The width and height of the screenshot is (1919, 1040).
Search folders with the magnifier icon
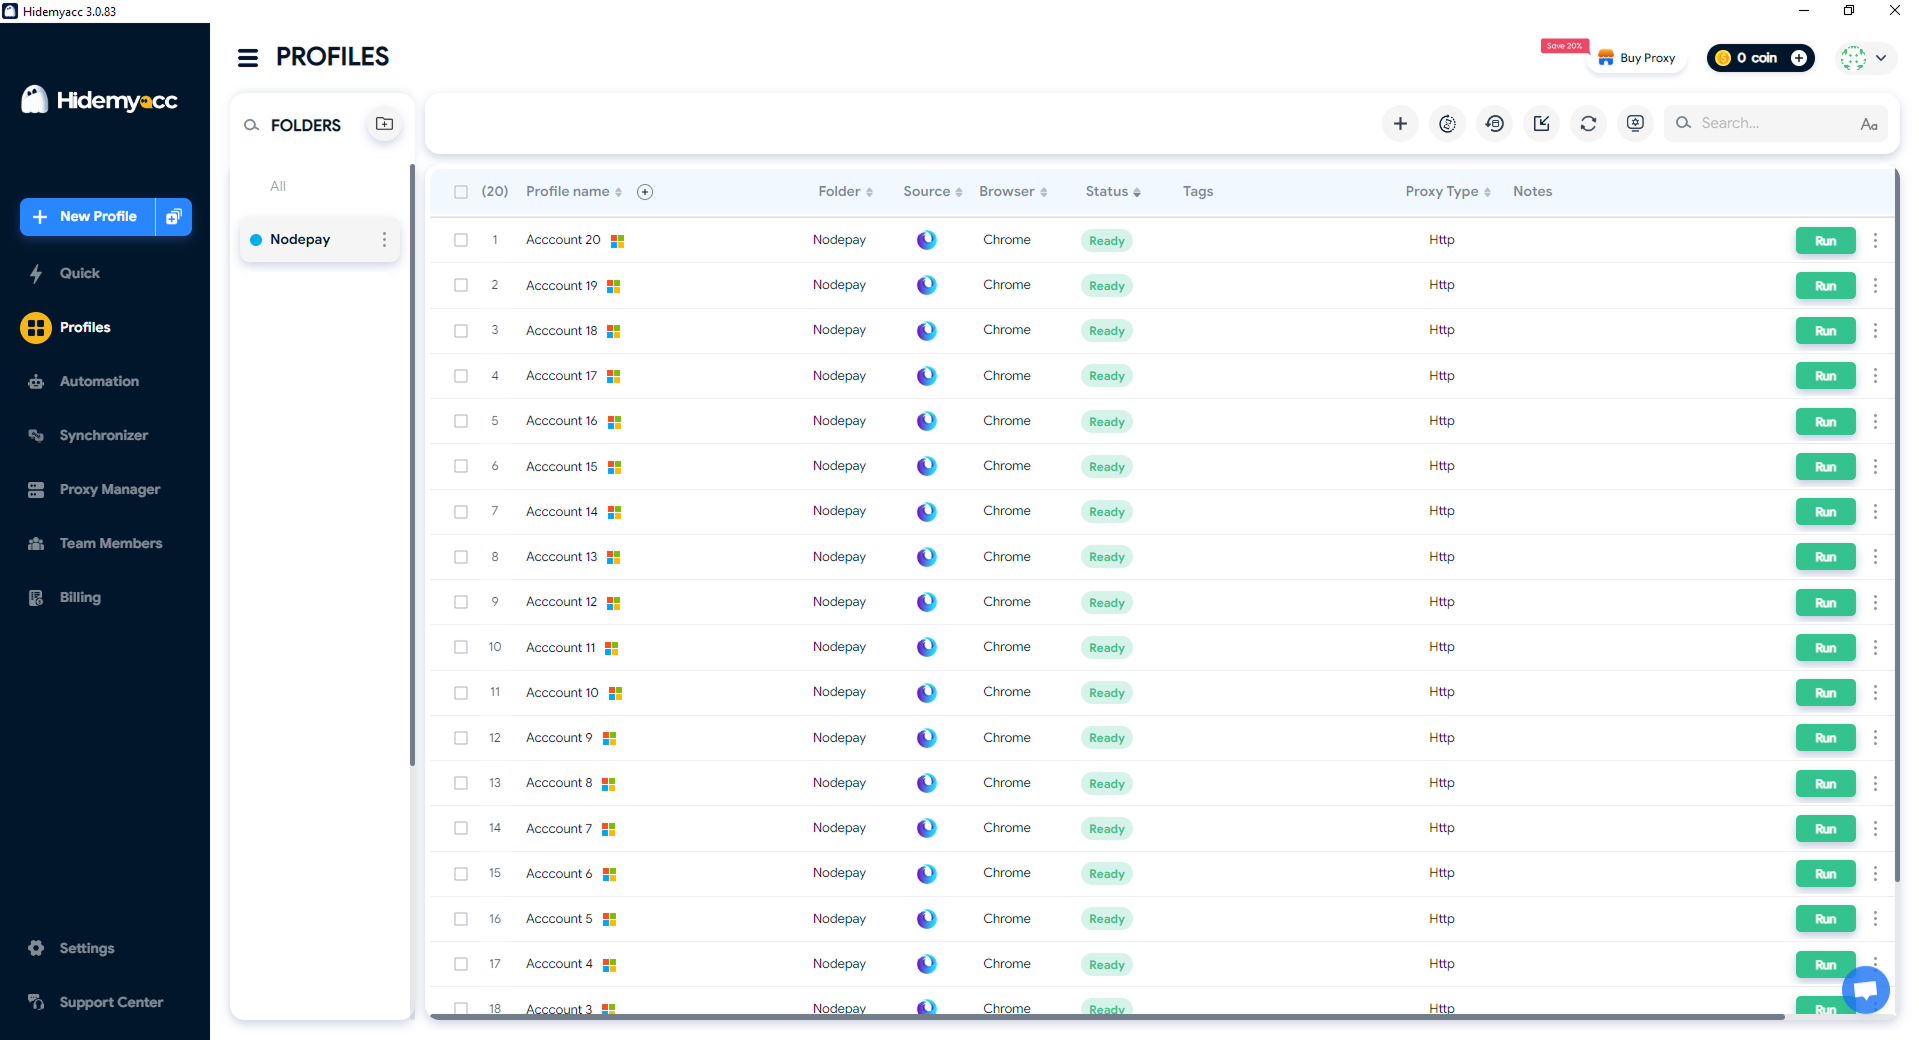(x=252, y=125)
